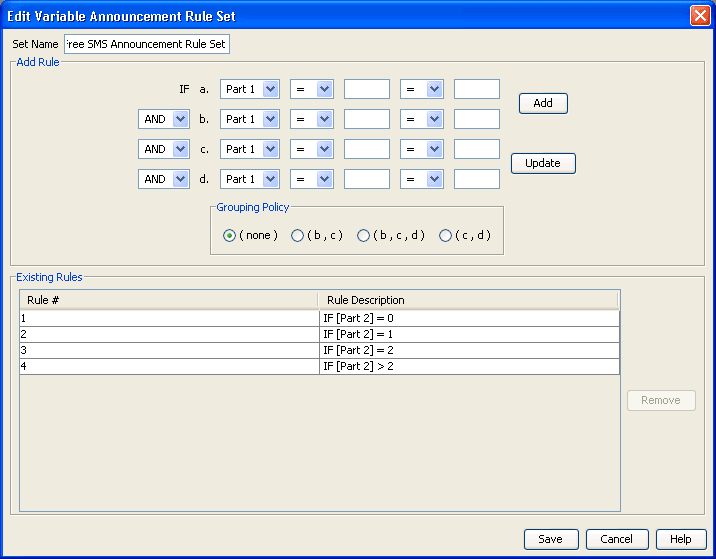Click rule number 1 cell
The height and width of the screenshot is (559, 716).
169,318
